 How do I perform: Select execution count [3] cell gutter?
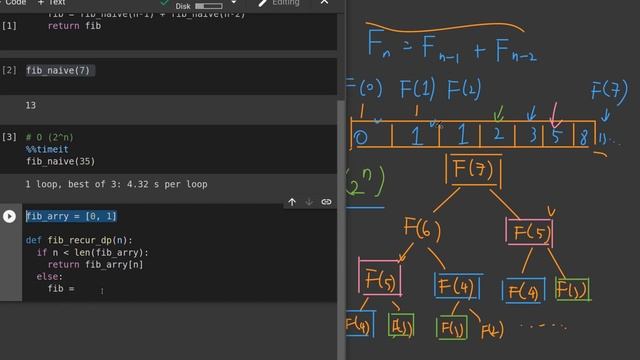[x=9, y=137]
